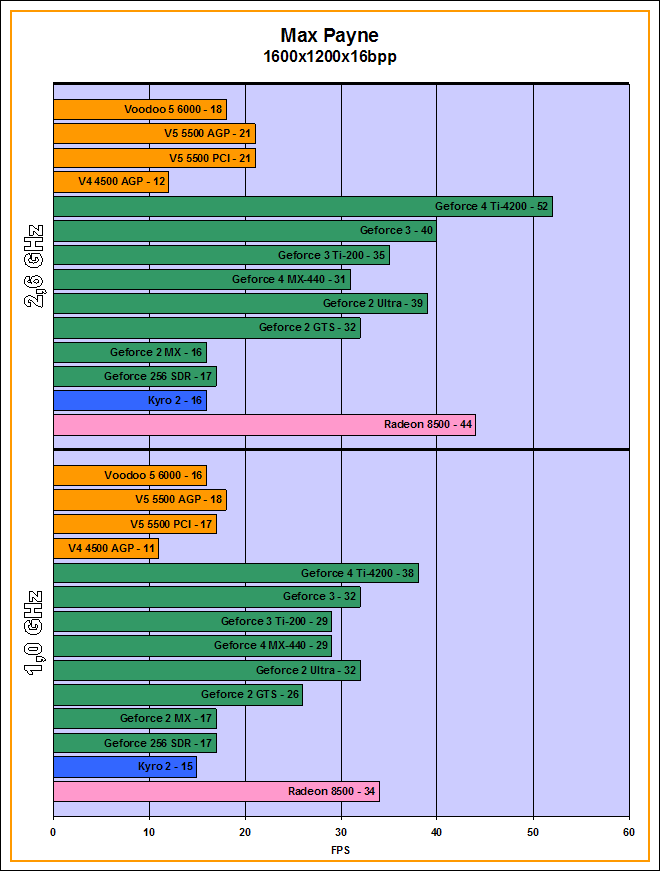Viewport: 660px width, 871px height.
Task: Click the FPS axis title
Action: (341, 850)
